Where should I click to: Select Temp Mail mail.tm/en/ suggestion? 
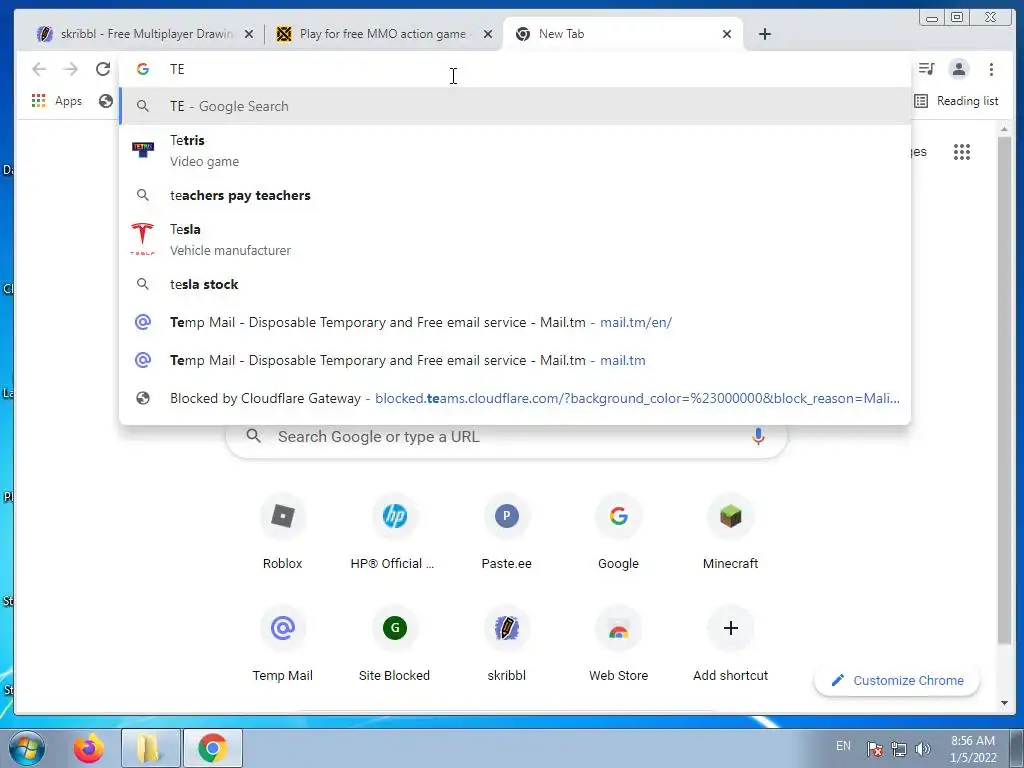click(515, 322)
